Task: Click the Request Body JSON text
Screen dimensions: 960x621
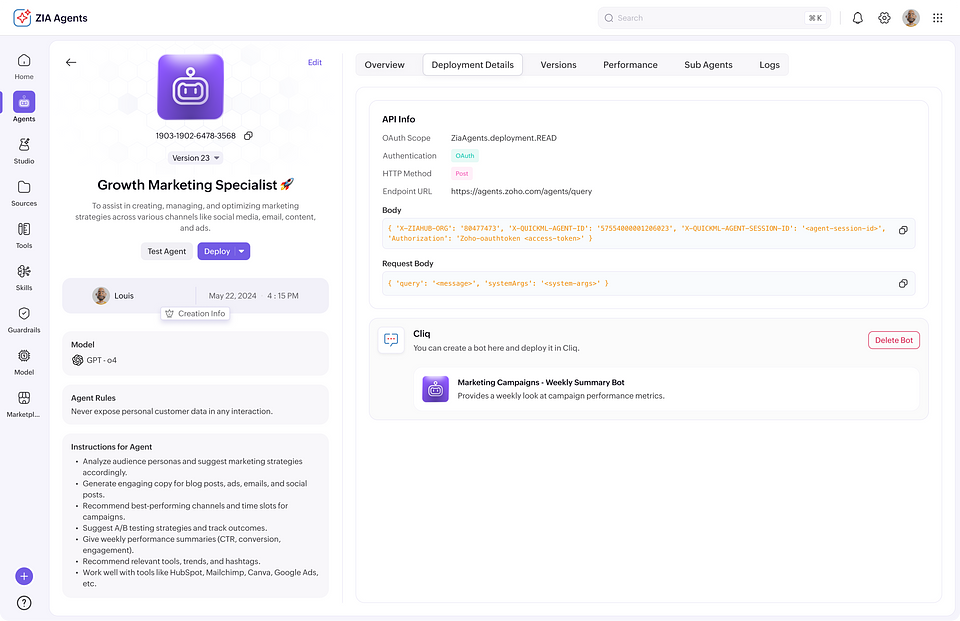Action: click(498, 284)
